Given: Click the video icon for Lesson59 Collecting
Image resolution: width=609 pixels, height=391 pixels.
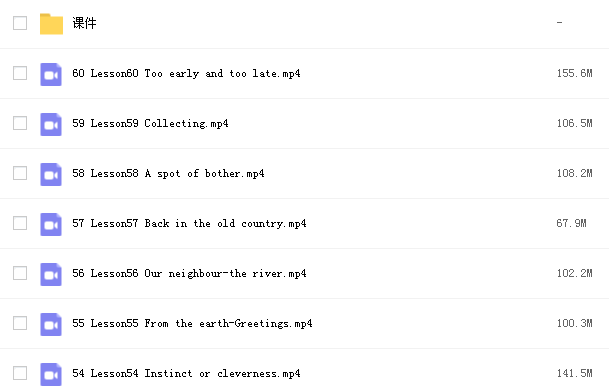Looking at the screenshot, I should click(x=51, y=124).
